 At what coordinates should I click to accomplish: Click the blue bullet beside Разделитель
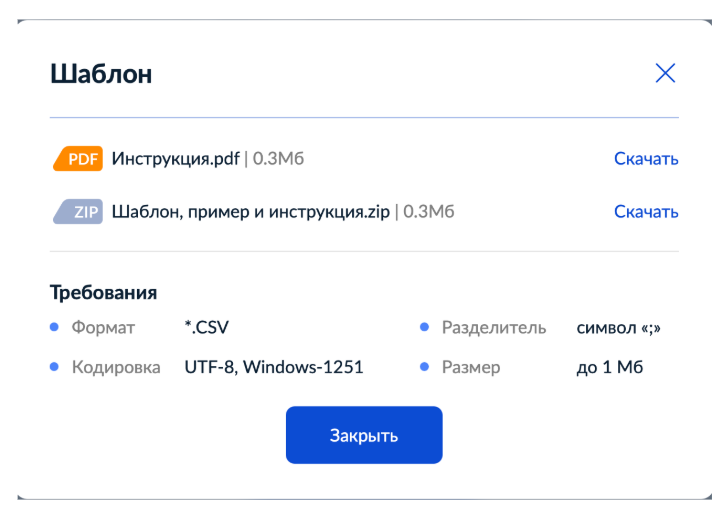click(x=424, y=327)
